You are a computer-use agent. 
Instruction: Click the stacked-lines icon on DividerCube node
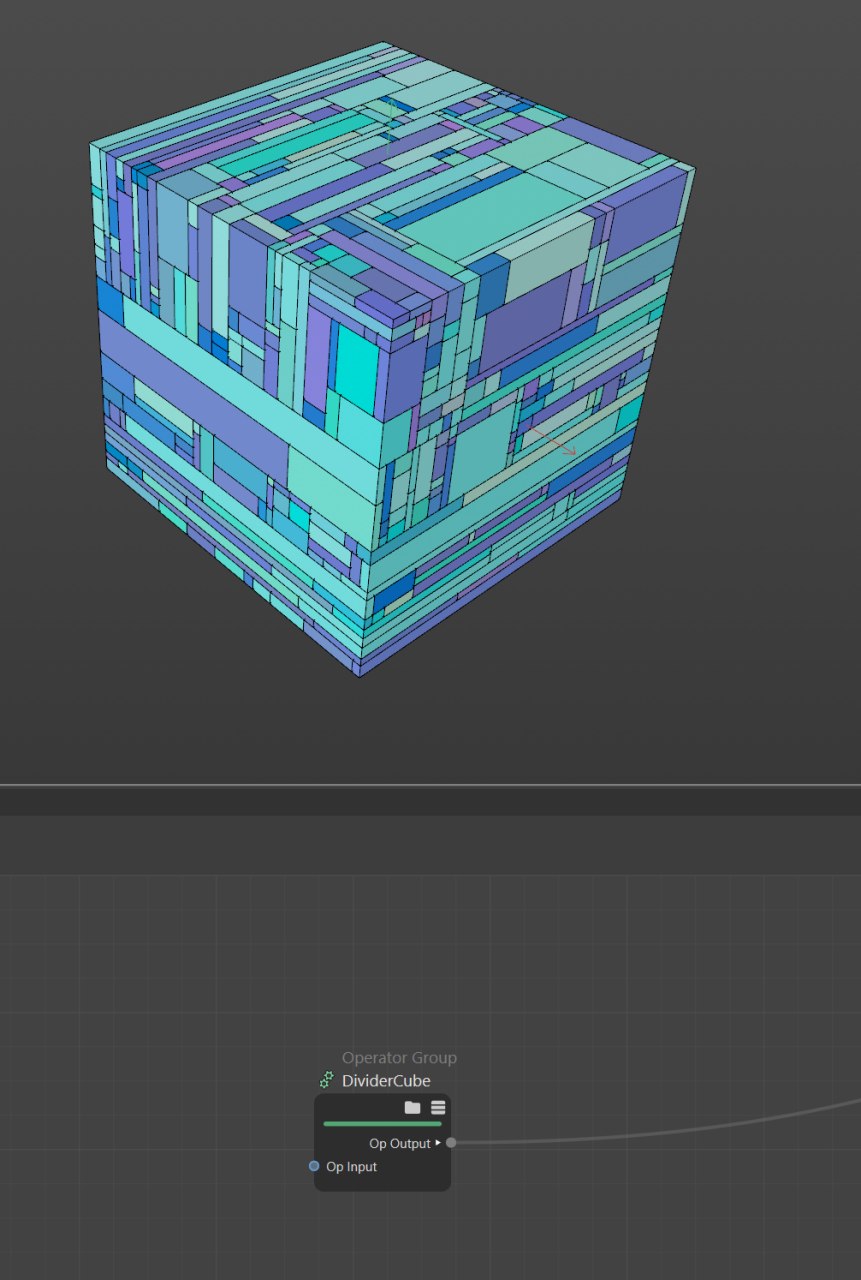(x=438, y=1107)
